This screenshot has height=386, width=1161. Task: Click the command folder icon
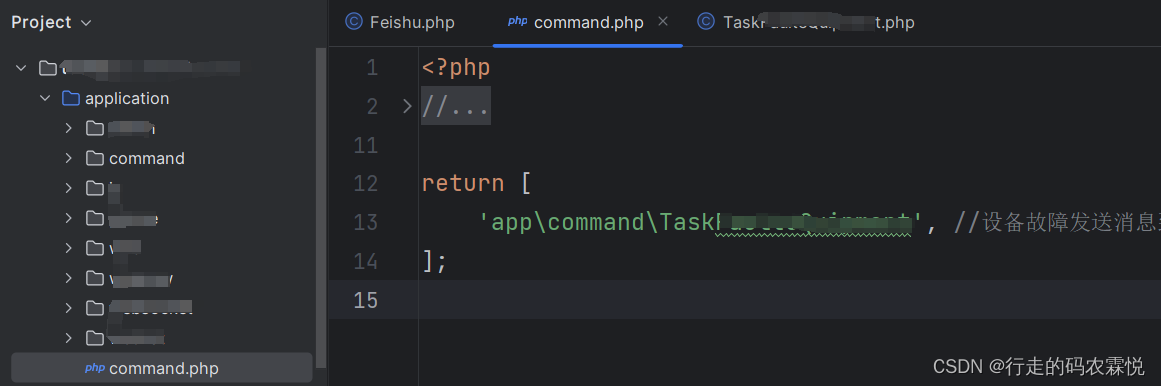tap(95, 158)
